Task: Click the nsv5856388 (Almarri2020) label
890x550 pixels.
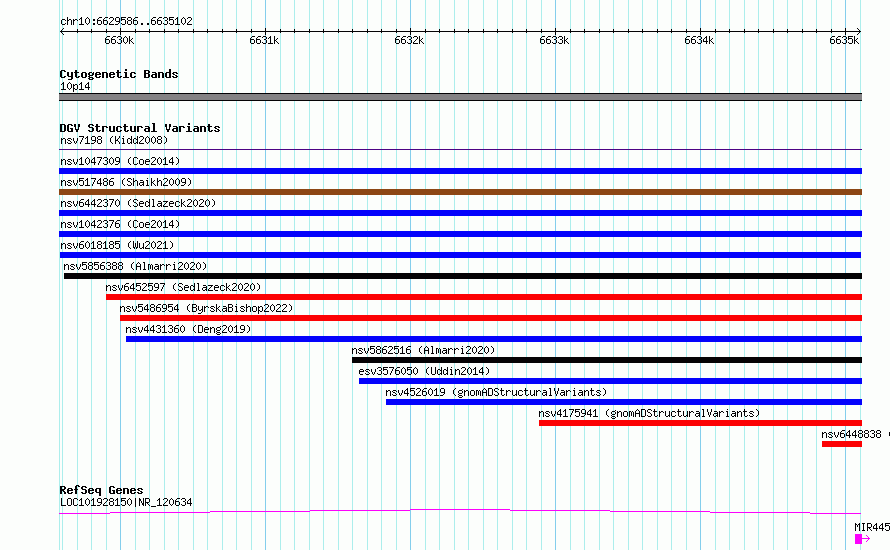Action: [x=135, y=266]
